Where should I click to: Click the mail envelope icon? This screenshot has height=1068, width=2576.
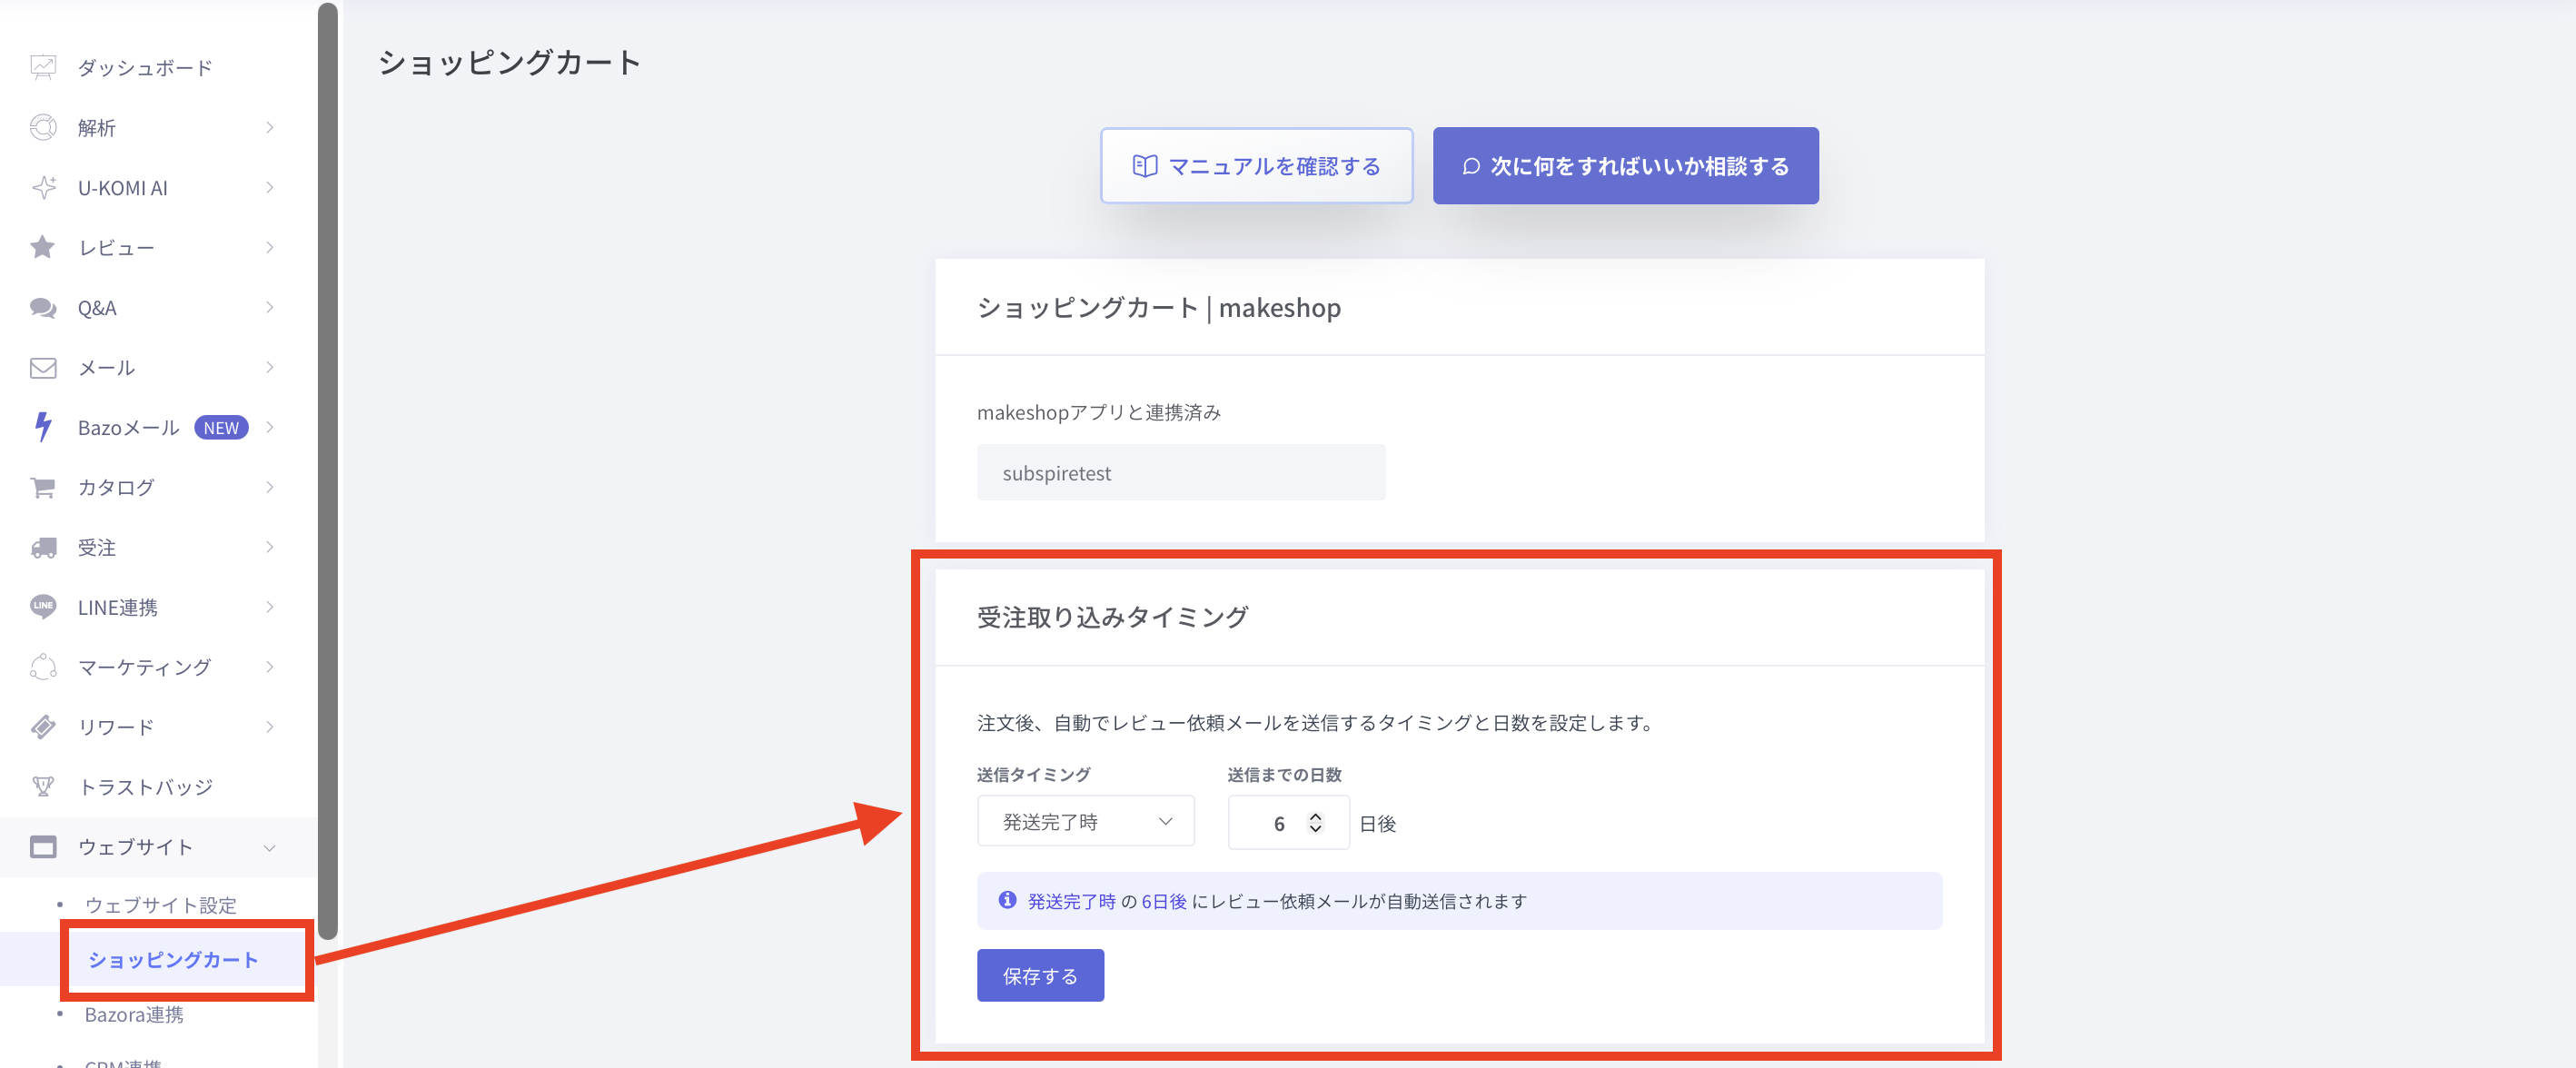pyautogui.click(x=43, y=367)
